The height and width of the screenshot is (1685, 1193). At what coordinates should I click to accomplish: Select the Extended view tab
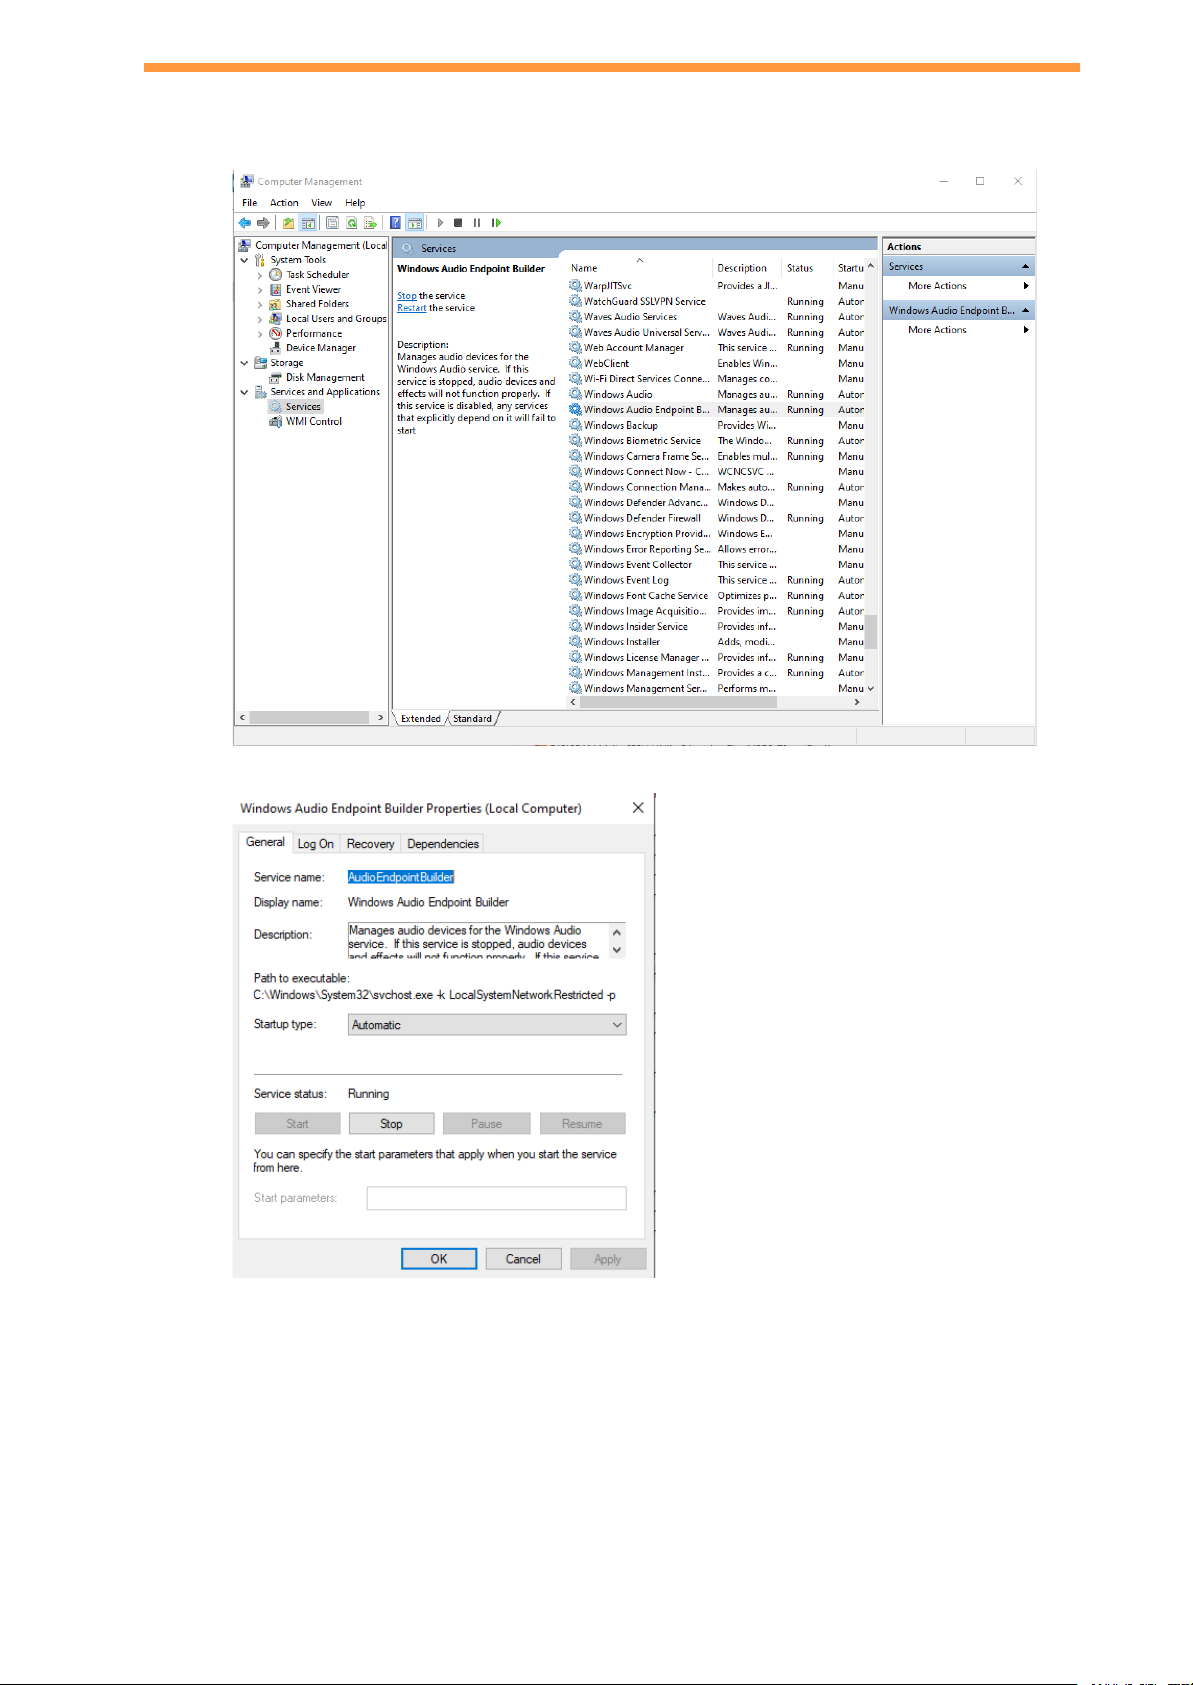click(x=421, y=719)
